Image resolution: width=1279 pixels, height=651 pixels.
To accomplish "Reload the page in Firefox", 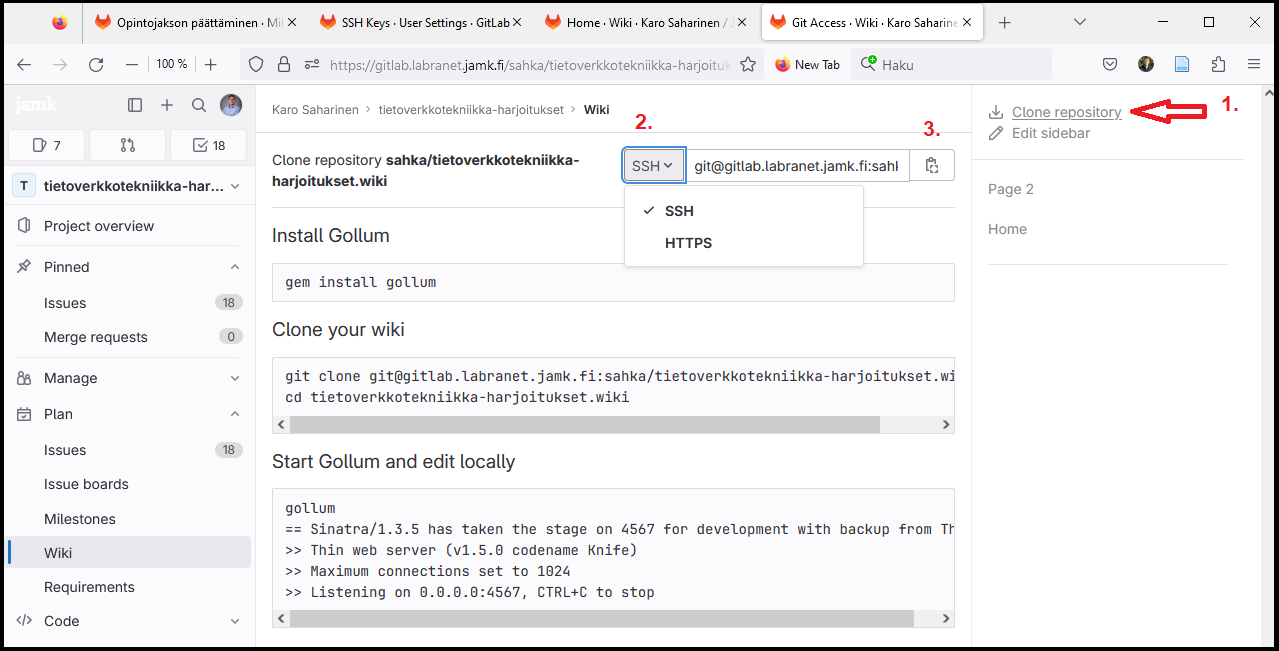I will pos(96,65).
